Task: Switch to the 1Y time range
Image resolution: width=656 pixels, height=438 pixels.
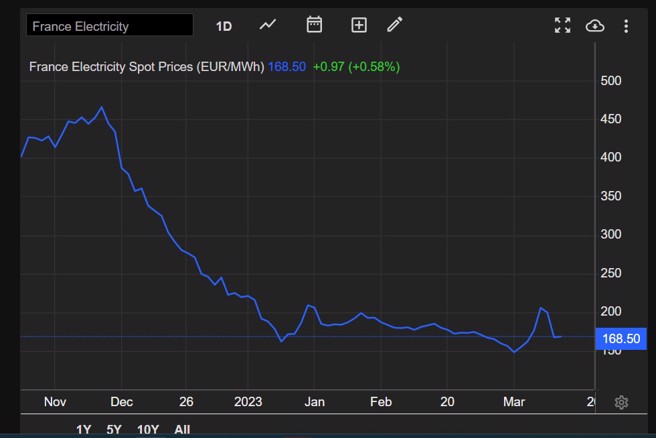Action: [x=85, y=429]
